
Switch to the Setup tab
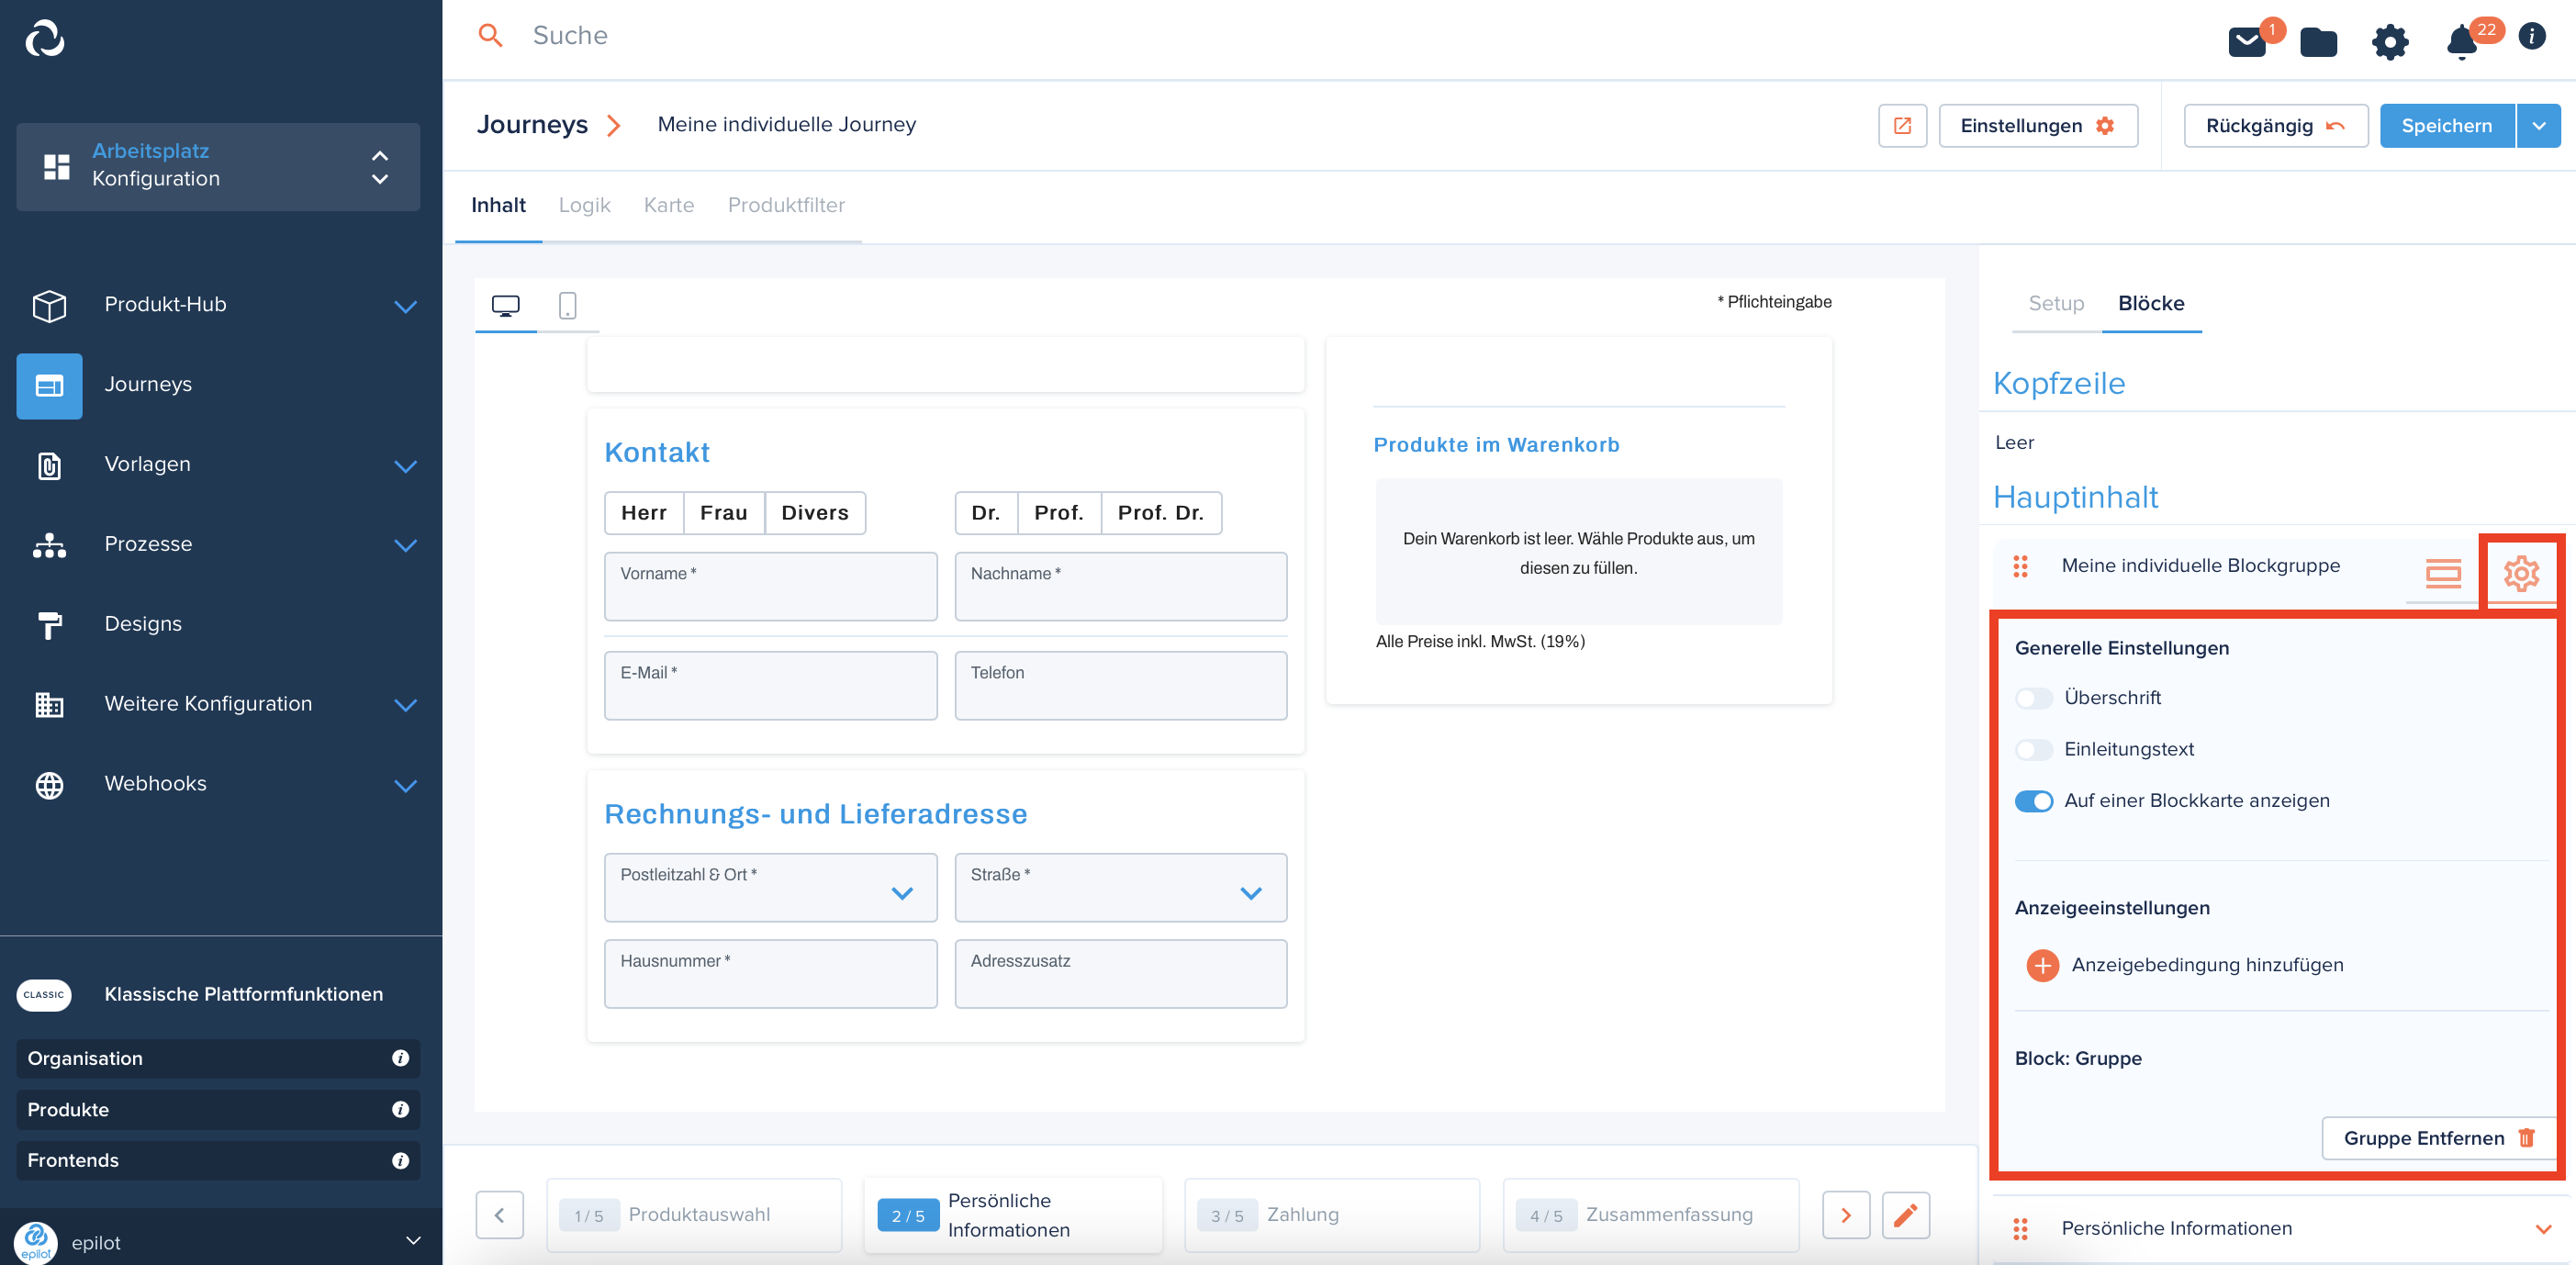click(2055, 303)
